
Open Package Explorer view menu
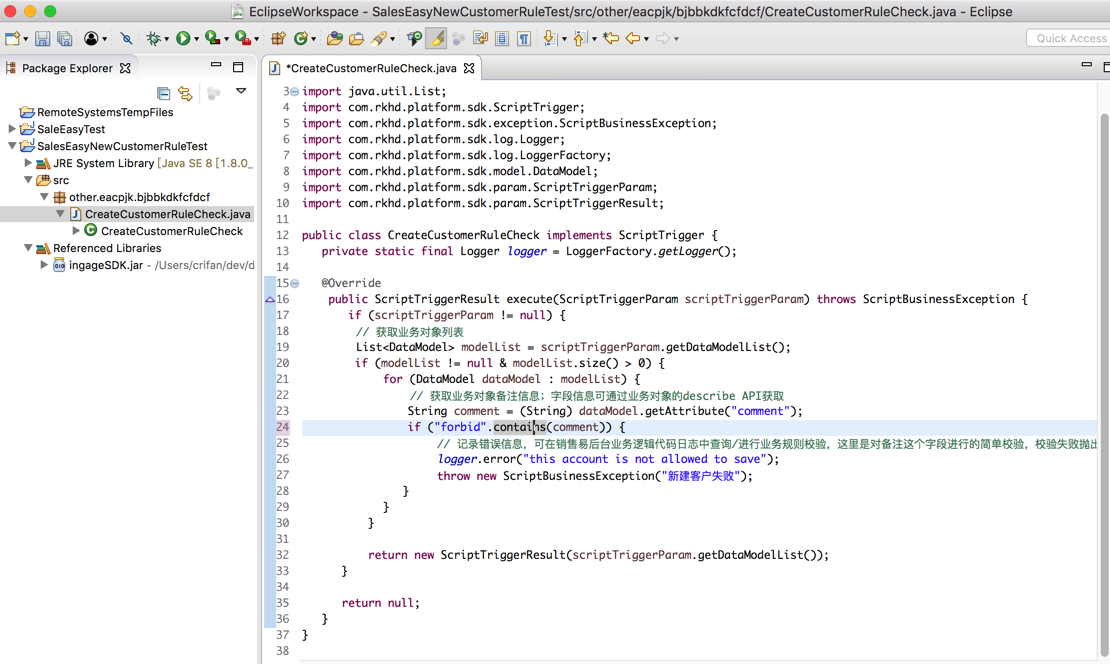241,92
